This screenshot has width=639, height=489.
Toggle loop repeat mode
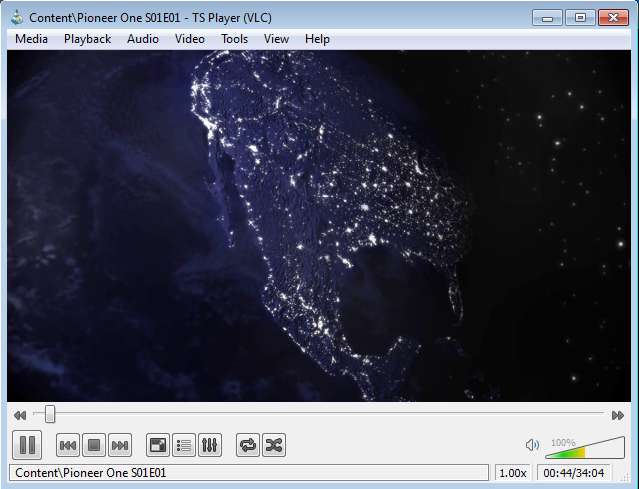point(248,445)
